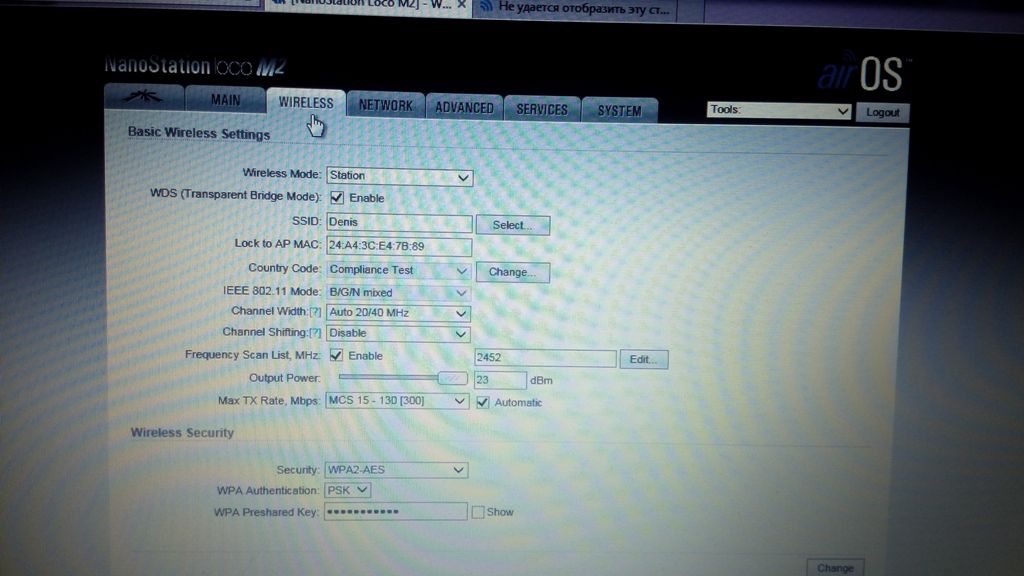Click the SSID input field

click(398, 222)
